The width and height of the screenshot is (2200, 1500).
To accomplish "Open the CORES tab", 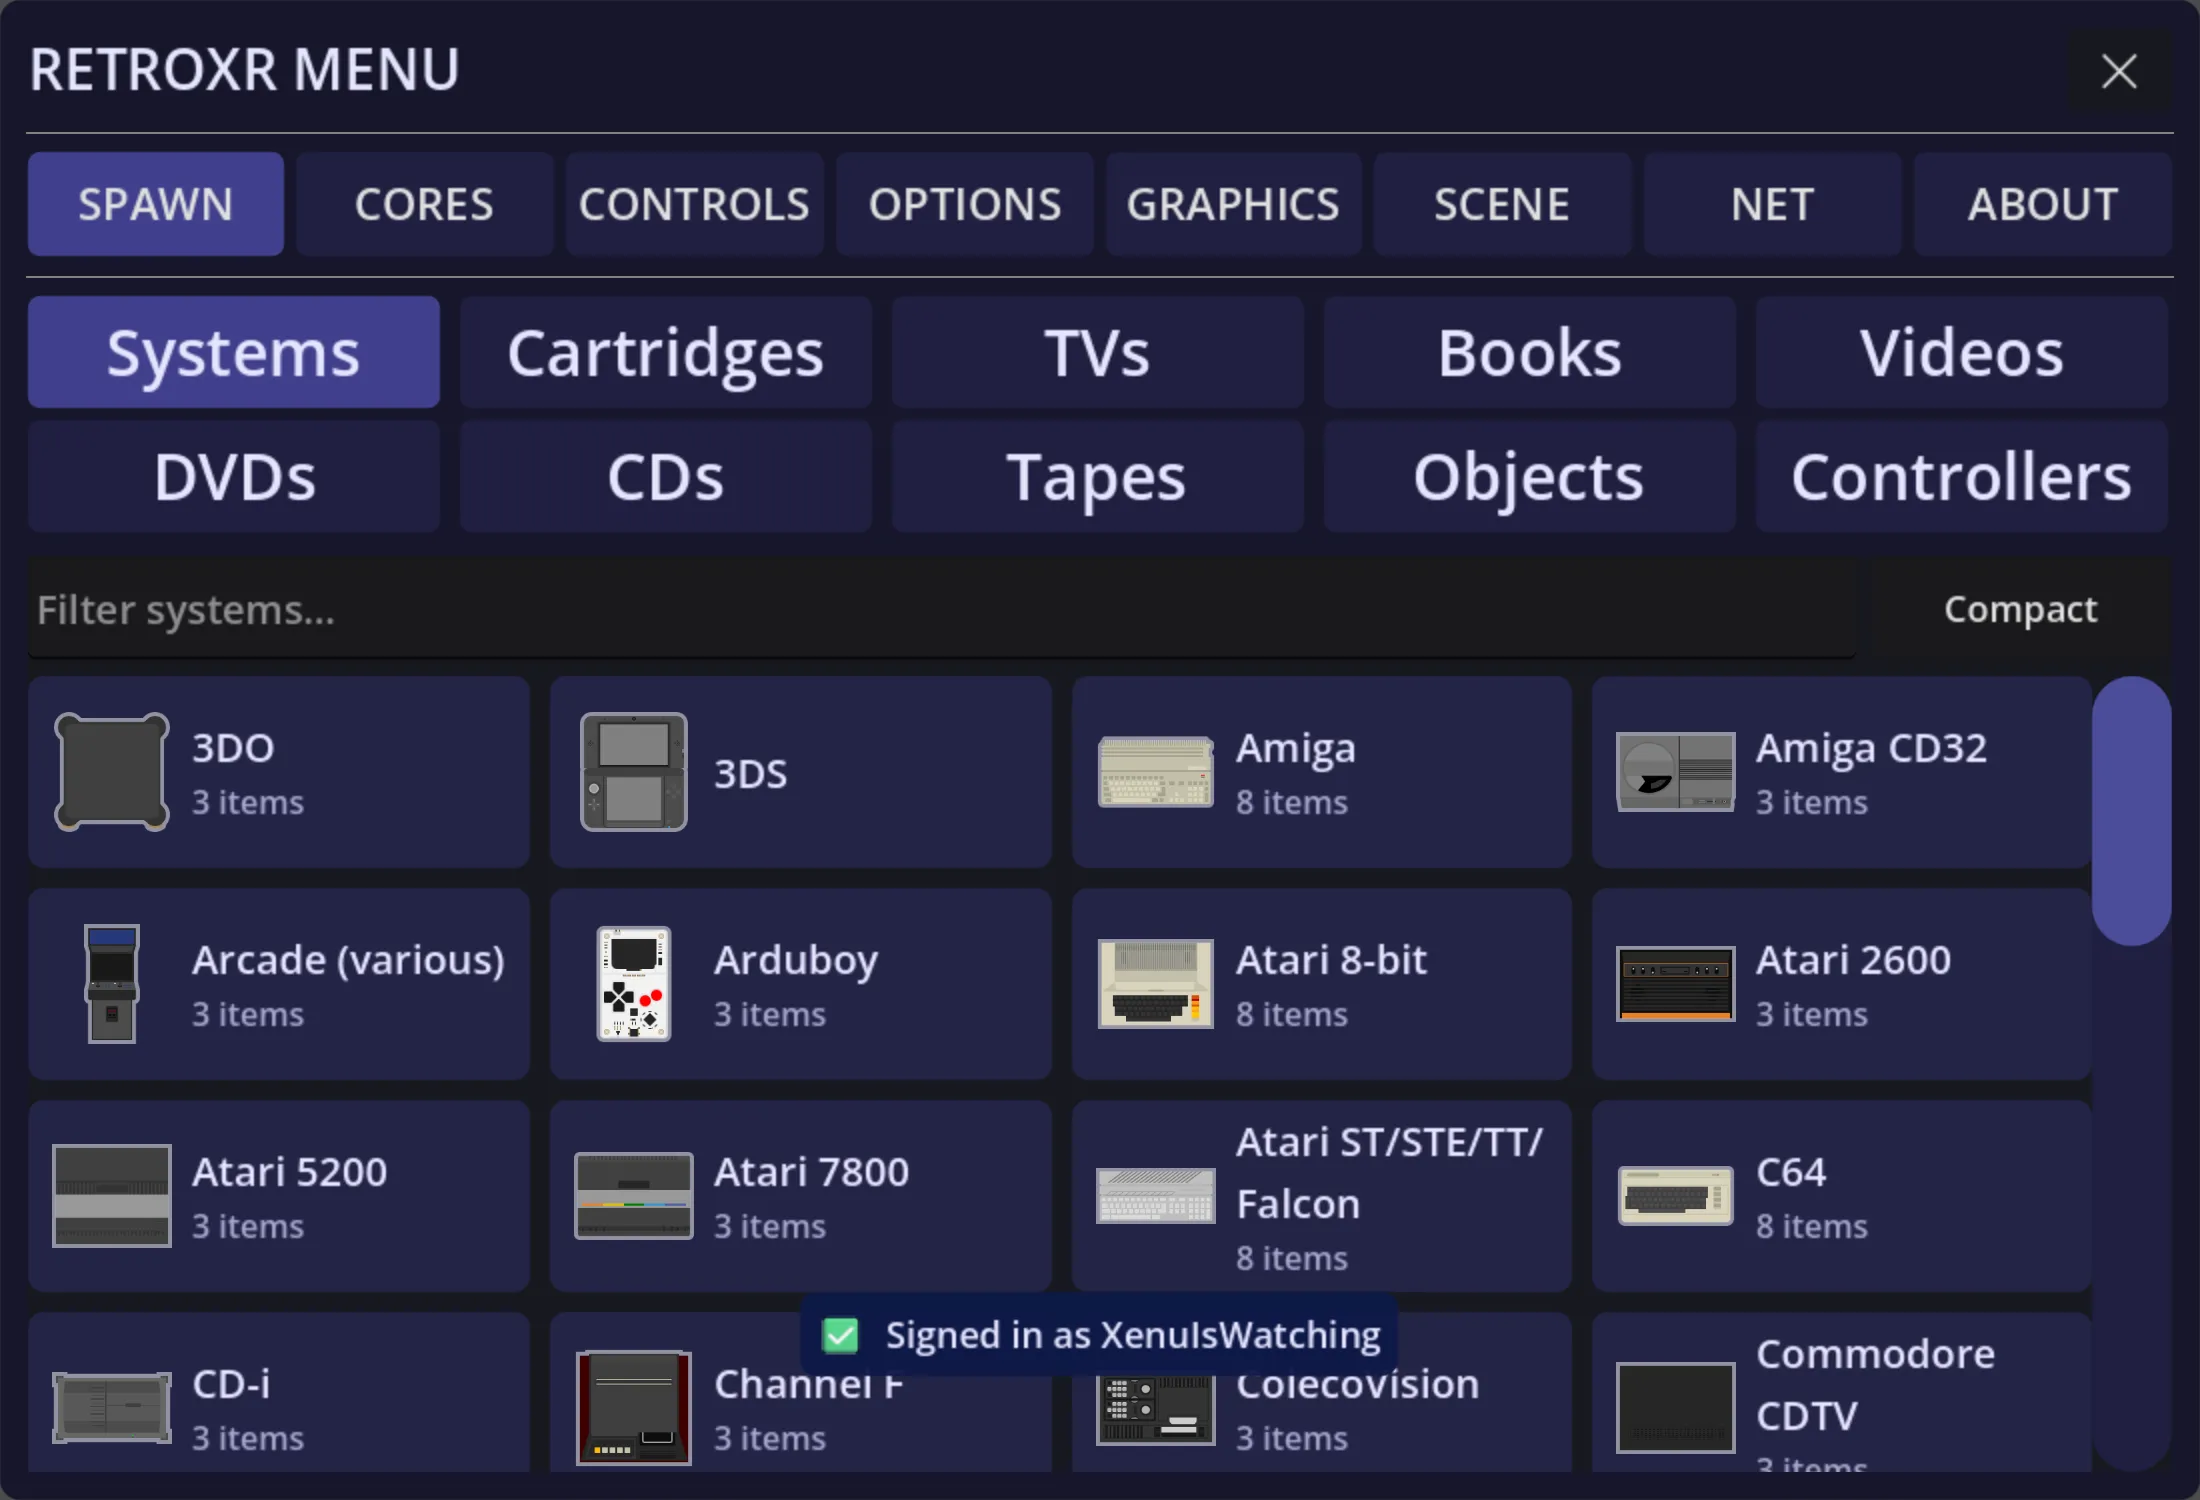I will 424,204.
